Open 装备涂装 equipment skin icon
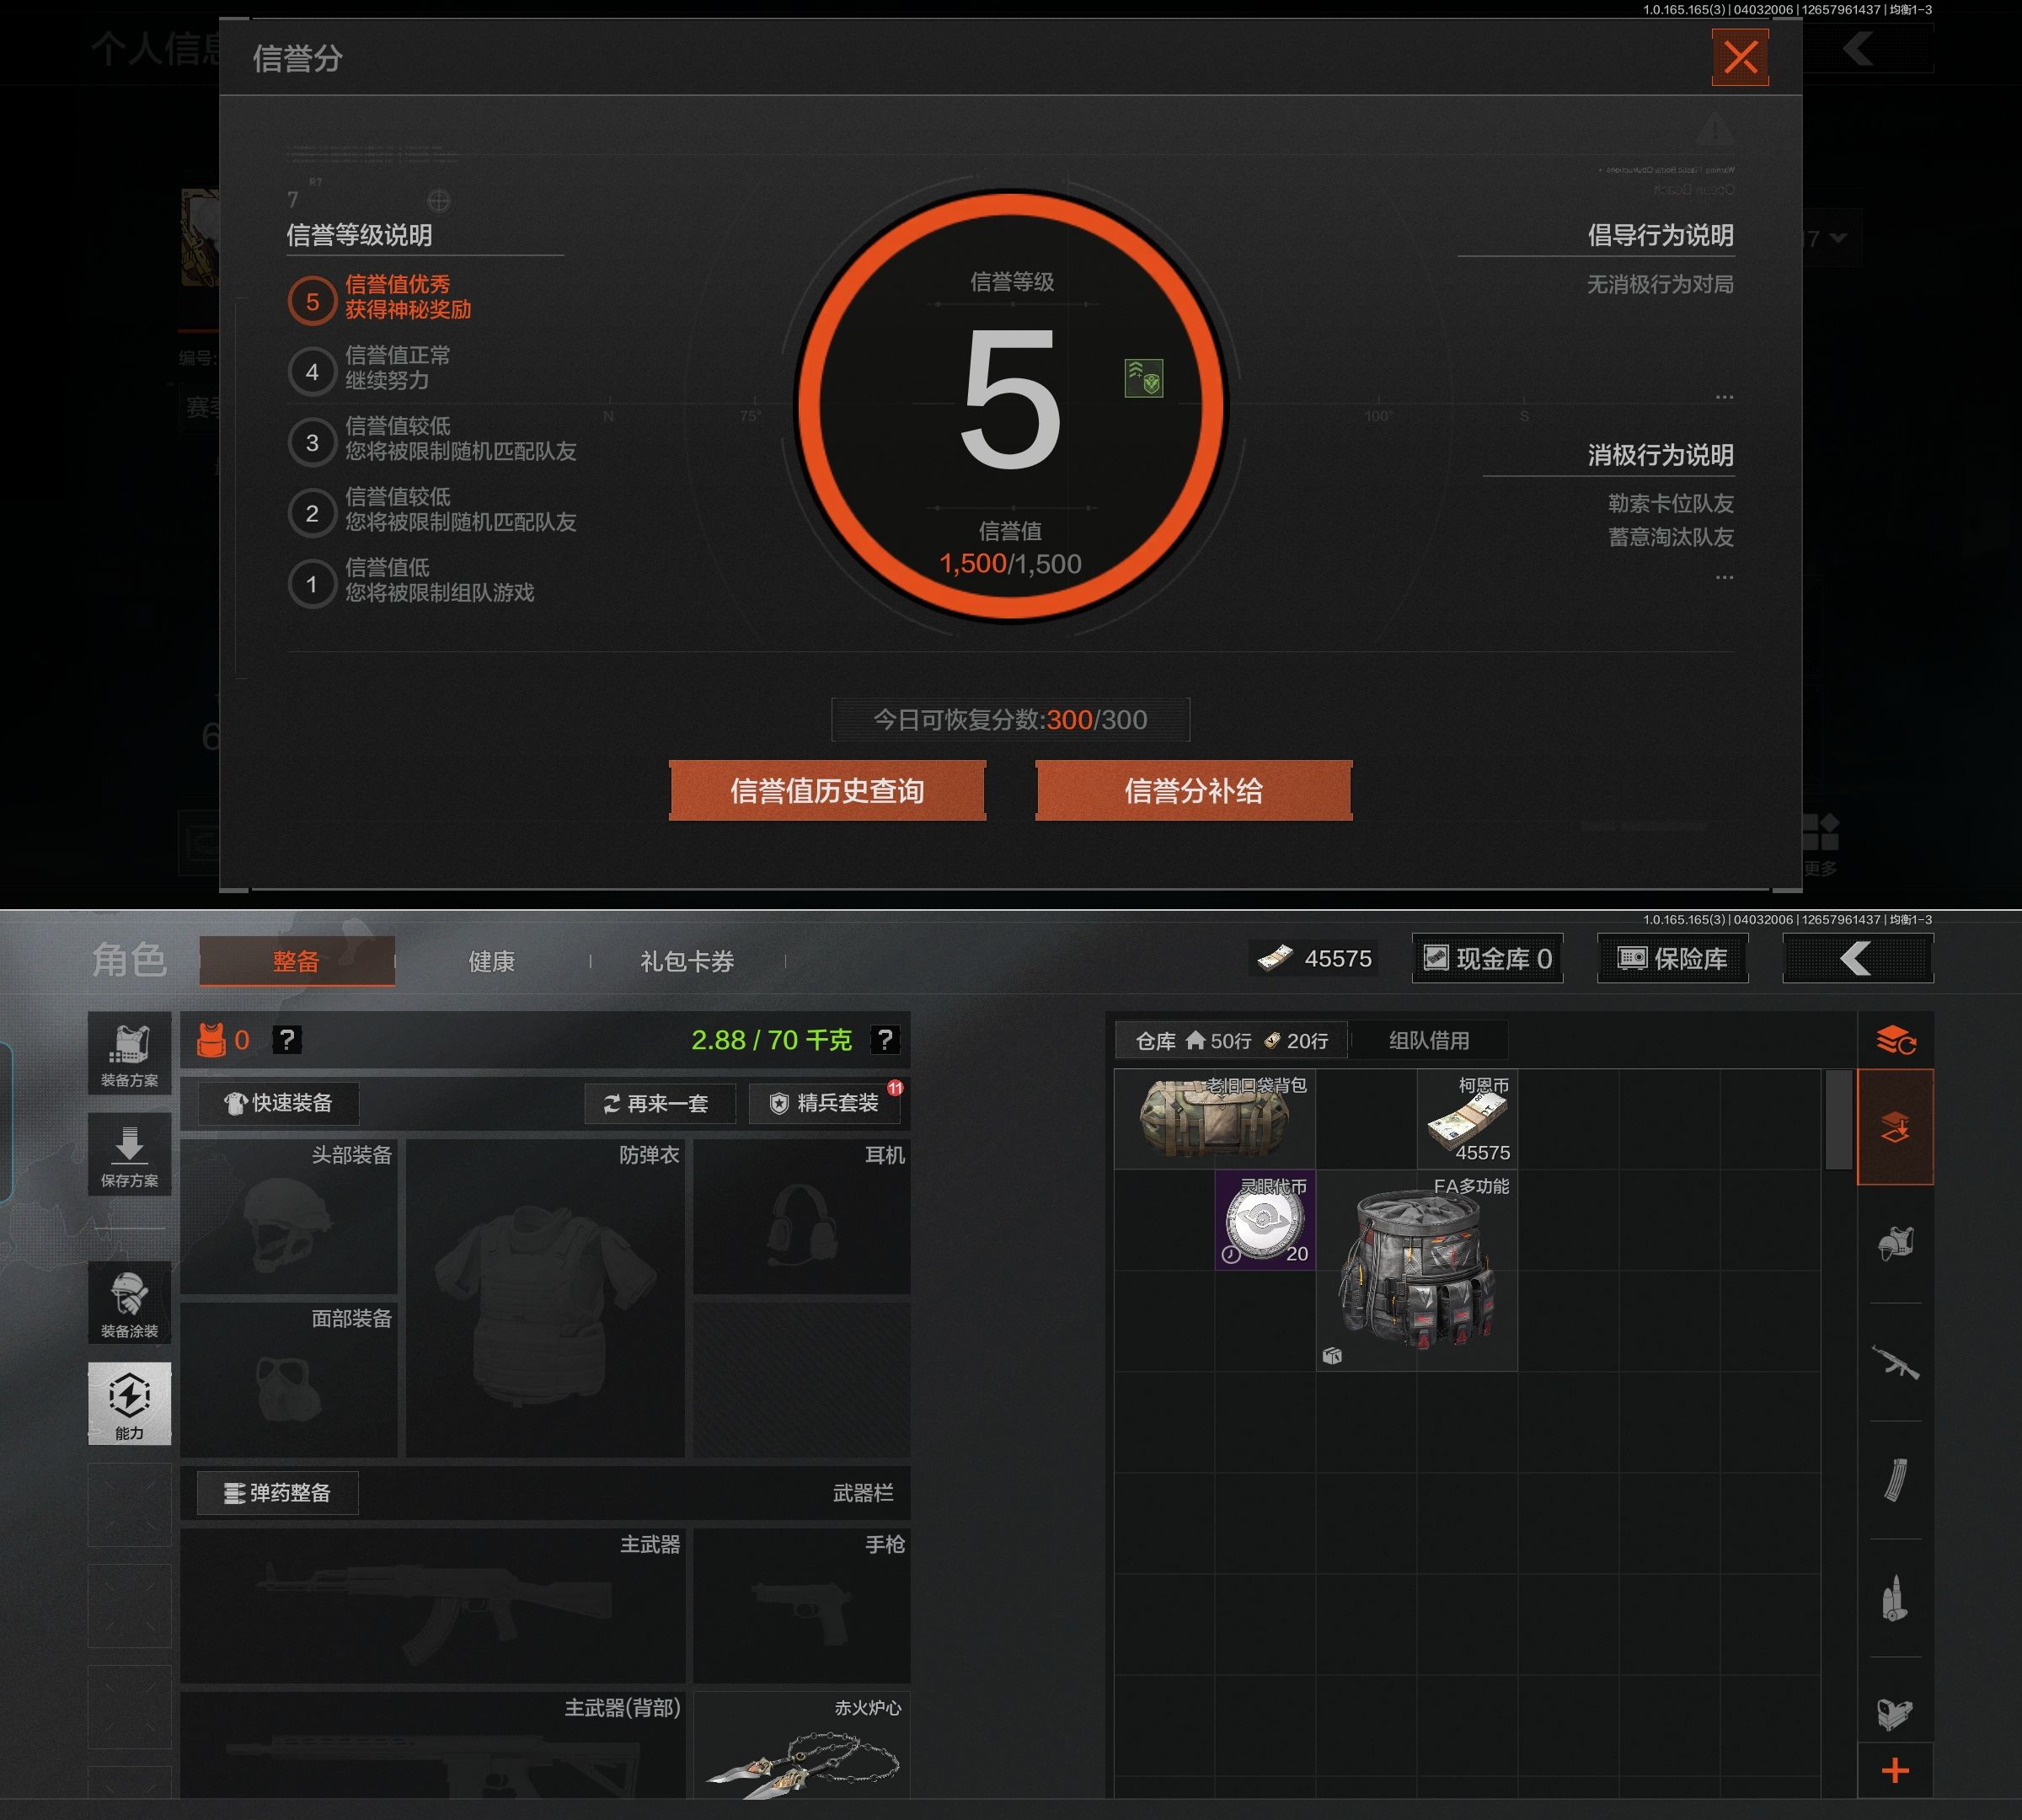This screenshot has height=1820, width=2022. (129, 1303)
